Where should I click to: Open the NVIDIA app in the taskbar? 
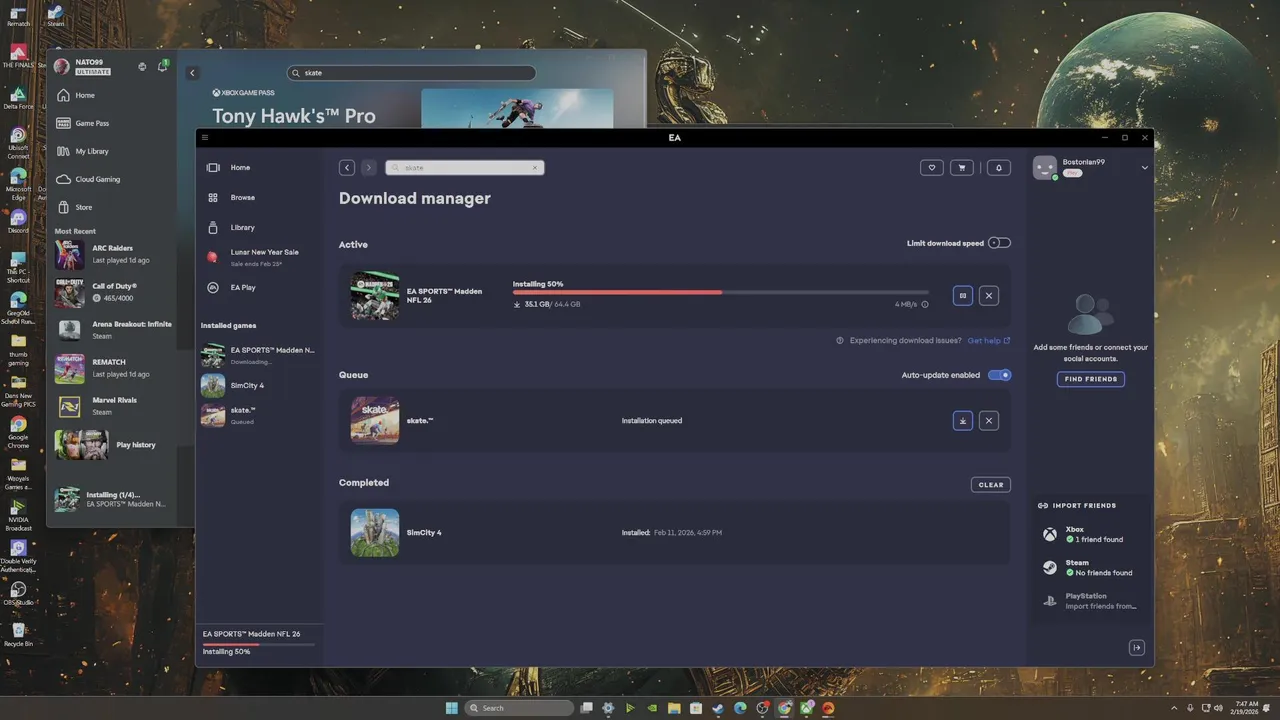652,708
